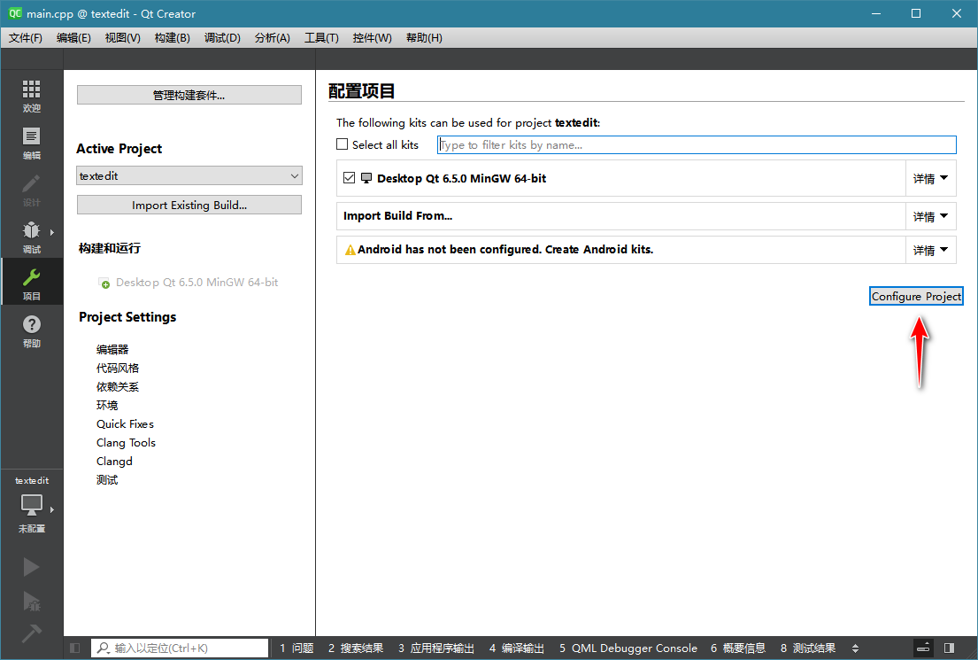Image resolution: width=979 pixels, height=660 pixels.
Task: Click the Android warning icon
Action: [x=350, y=250]
